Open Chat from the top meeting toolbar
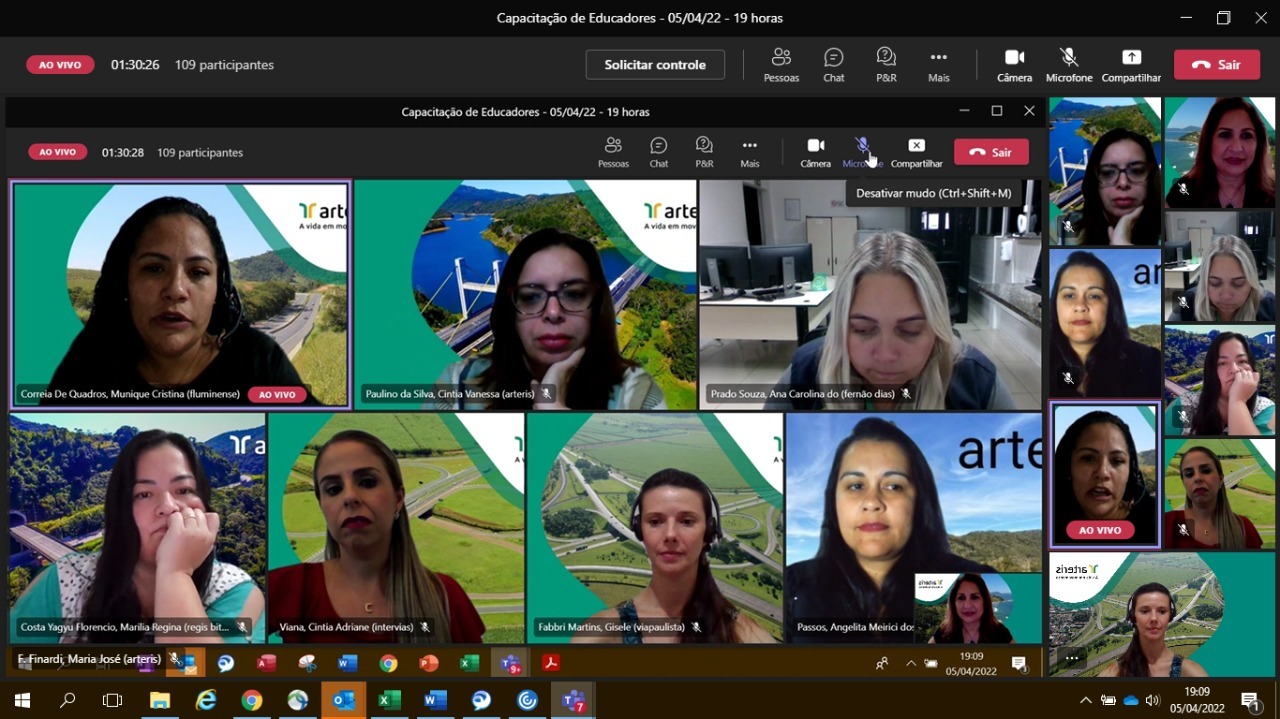The height and width of the screenshot is (719, 1280). pyautogui.click(x=833, y=64)
